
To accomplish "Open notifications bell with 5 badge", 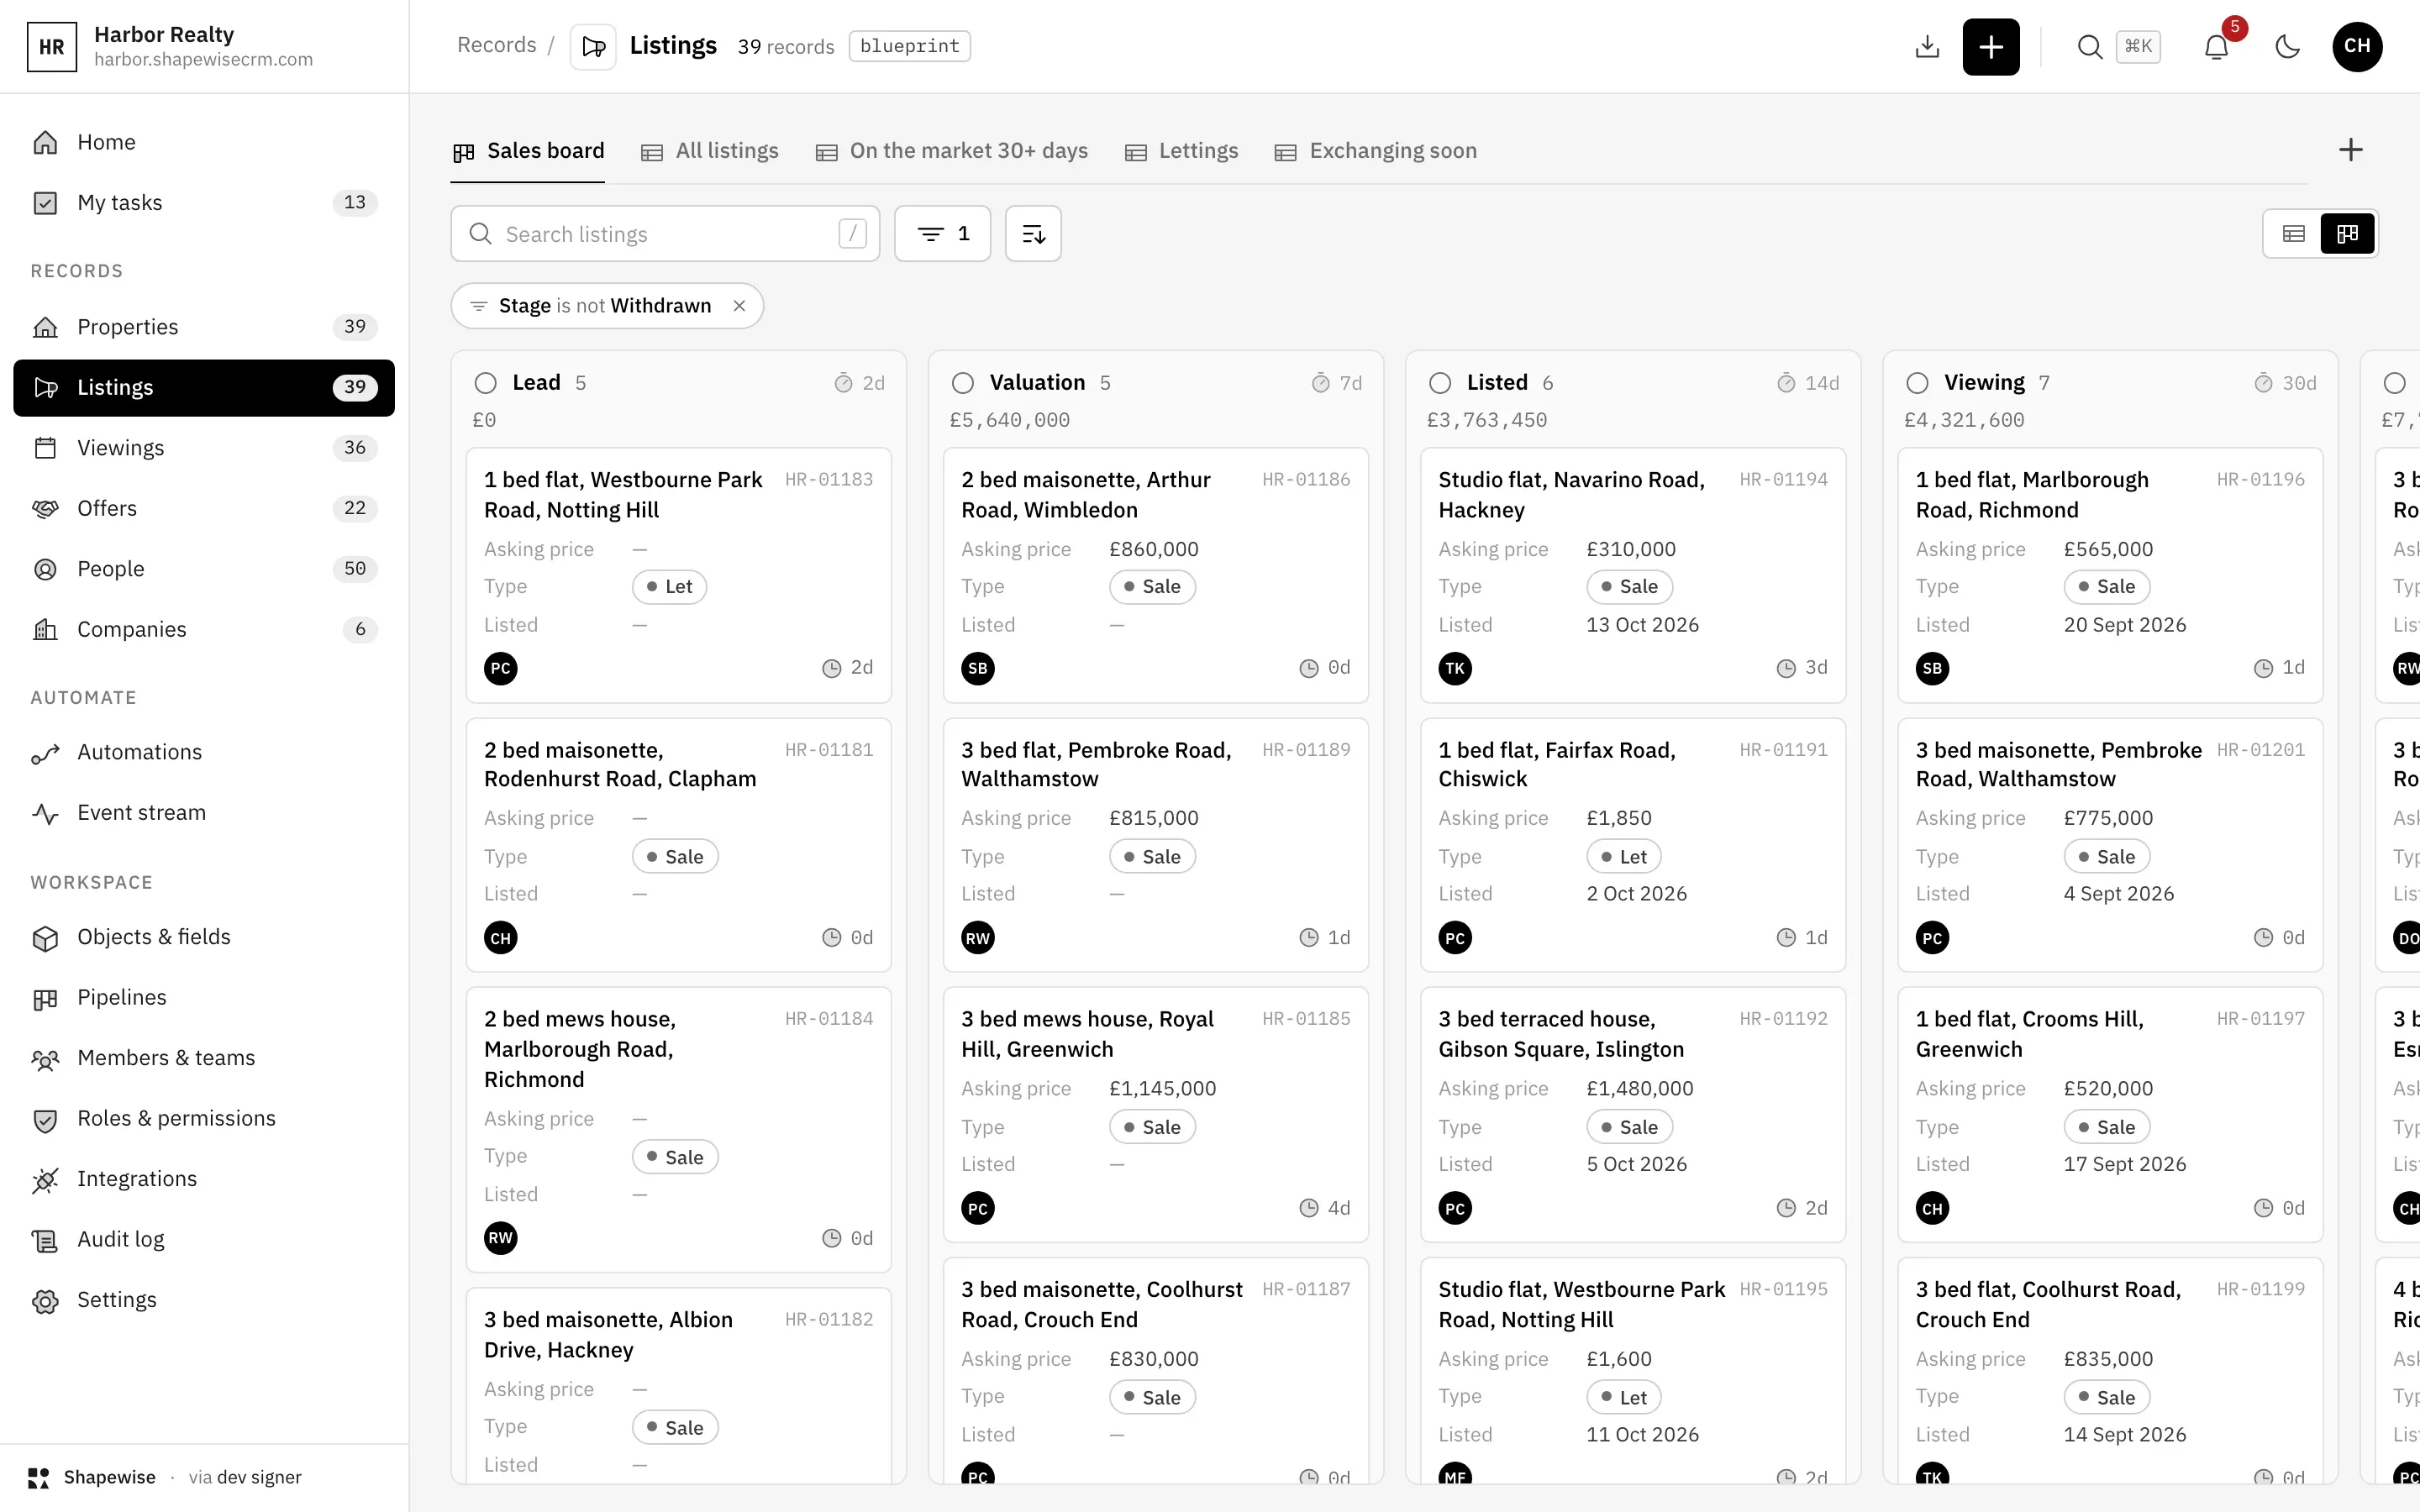I will 2216,46.
